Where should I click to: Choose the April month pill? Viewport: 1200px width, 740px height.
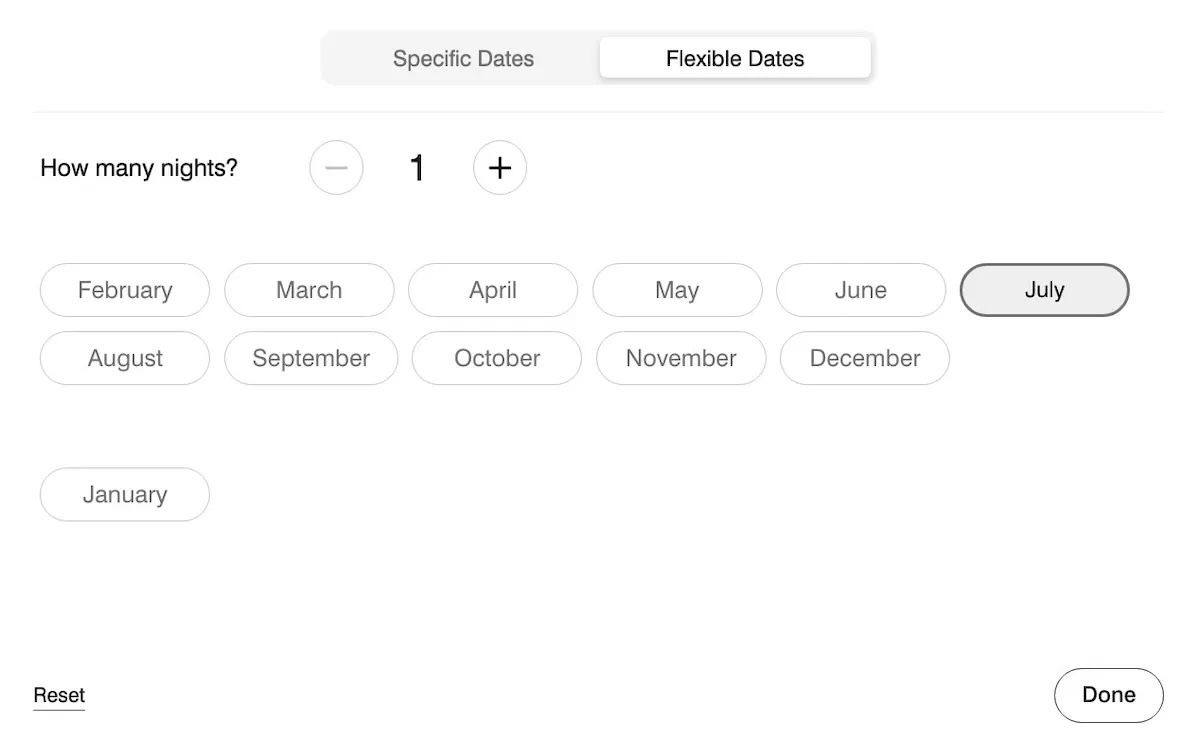click(493, 290)
